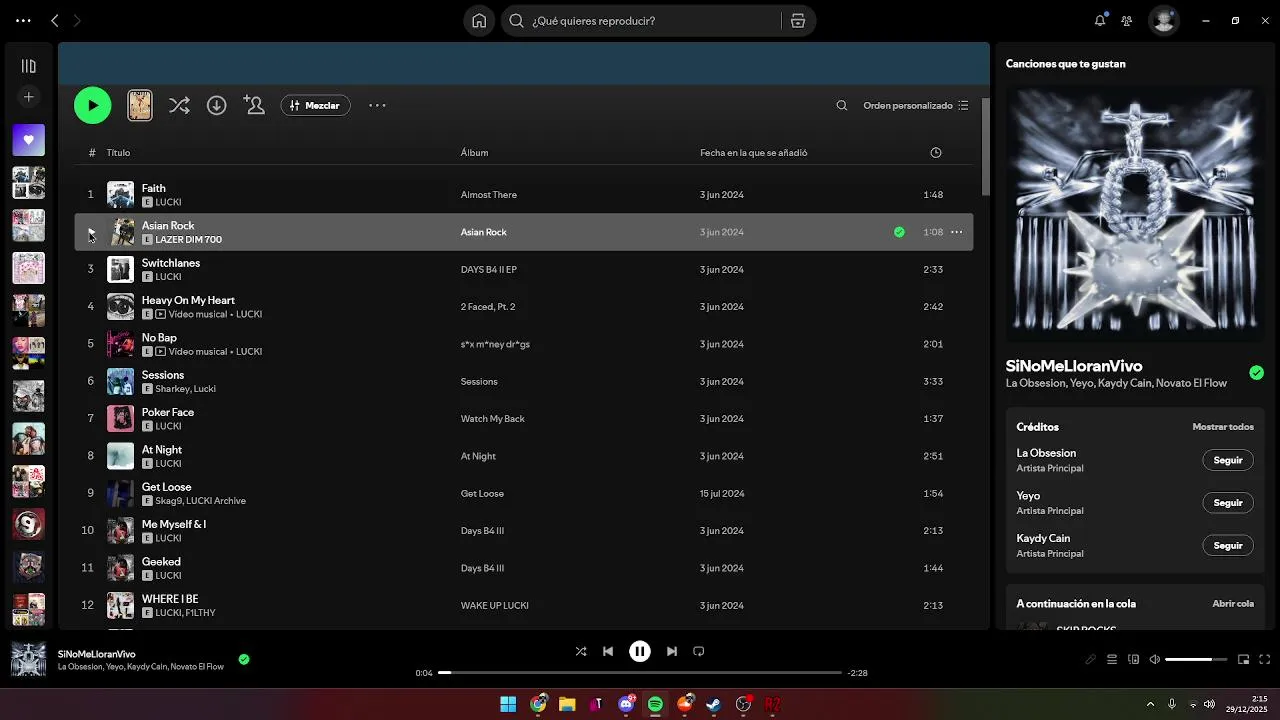Download the playlist with the download icon

point(216,105)
